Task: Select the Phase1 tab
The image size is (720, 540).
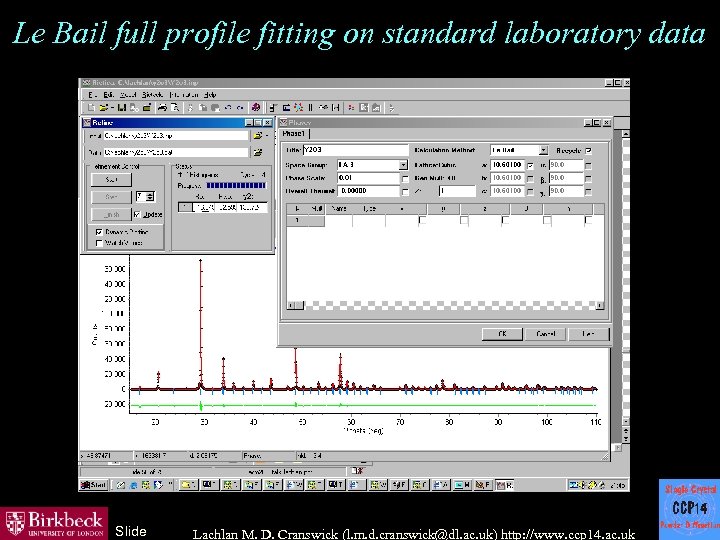Action: (294, 134)
